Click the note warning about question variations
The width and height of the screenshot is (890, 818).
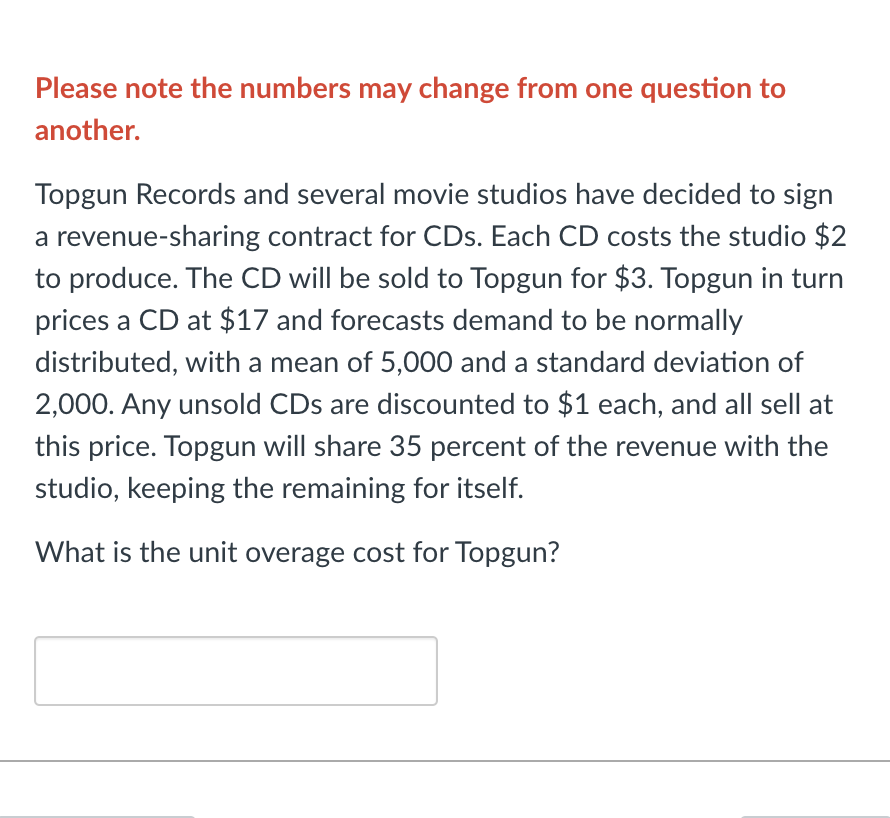pyautogui.click(x=410, y=88)
